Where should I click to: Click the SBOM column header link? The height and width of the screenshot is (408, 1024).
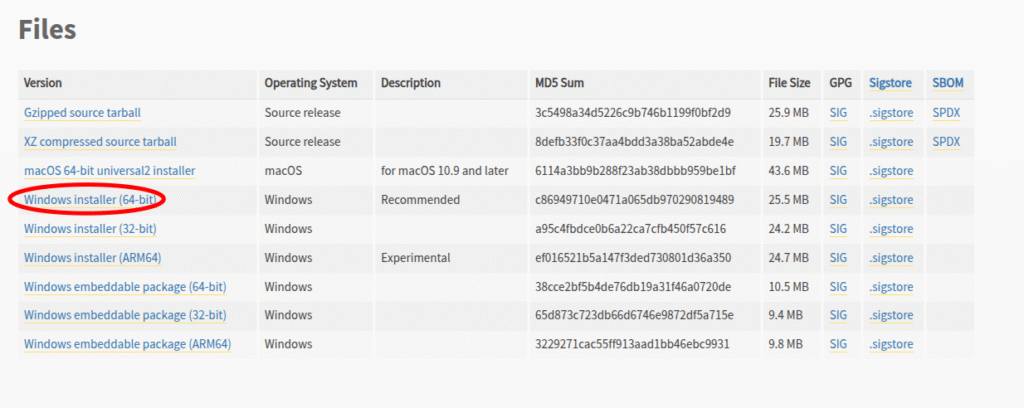point(948,83)
